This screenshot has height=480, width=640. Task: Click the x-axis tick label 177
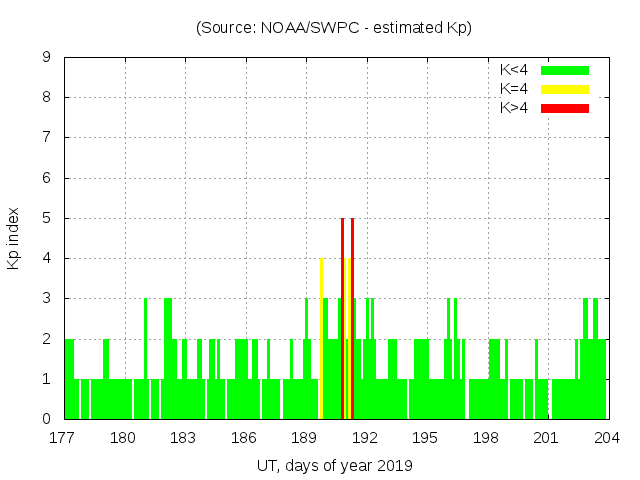pos(63,438)
